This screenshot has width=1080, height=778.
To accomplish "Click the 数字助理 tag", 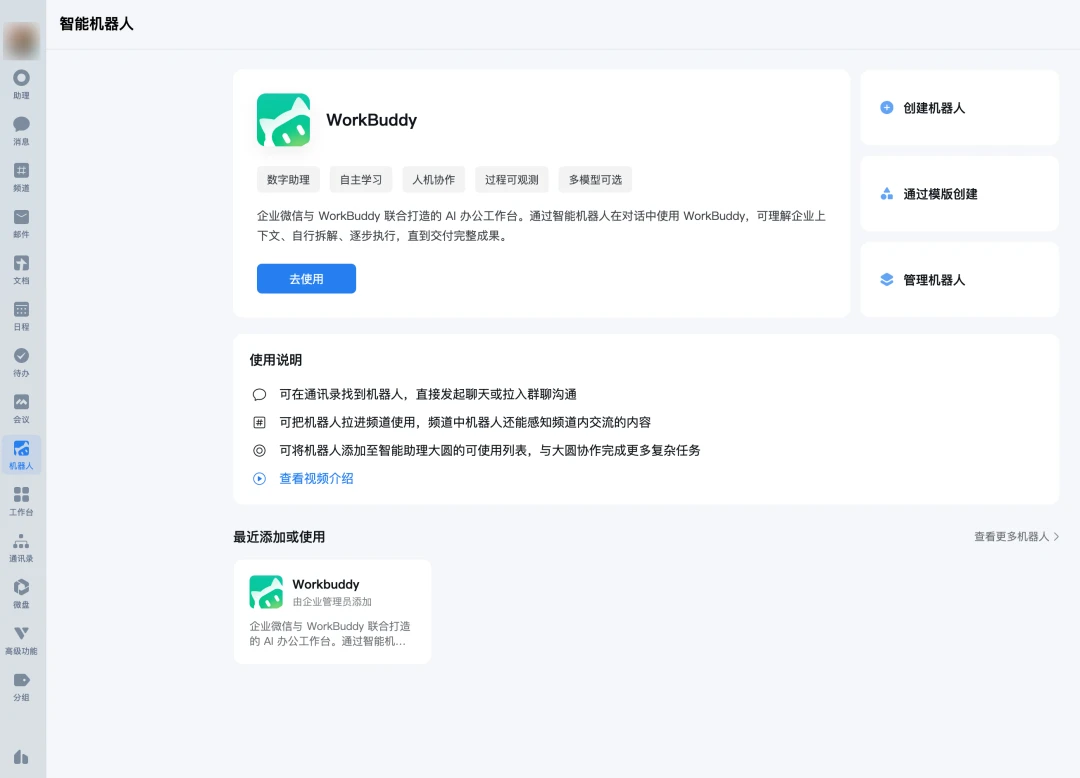I will point(289,180).
